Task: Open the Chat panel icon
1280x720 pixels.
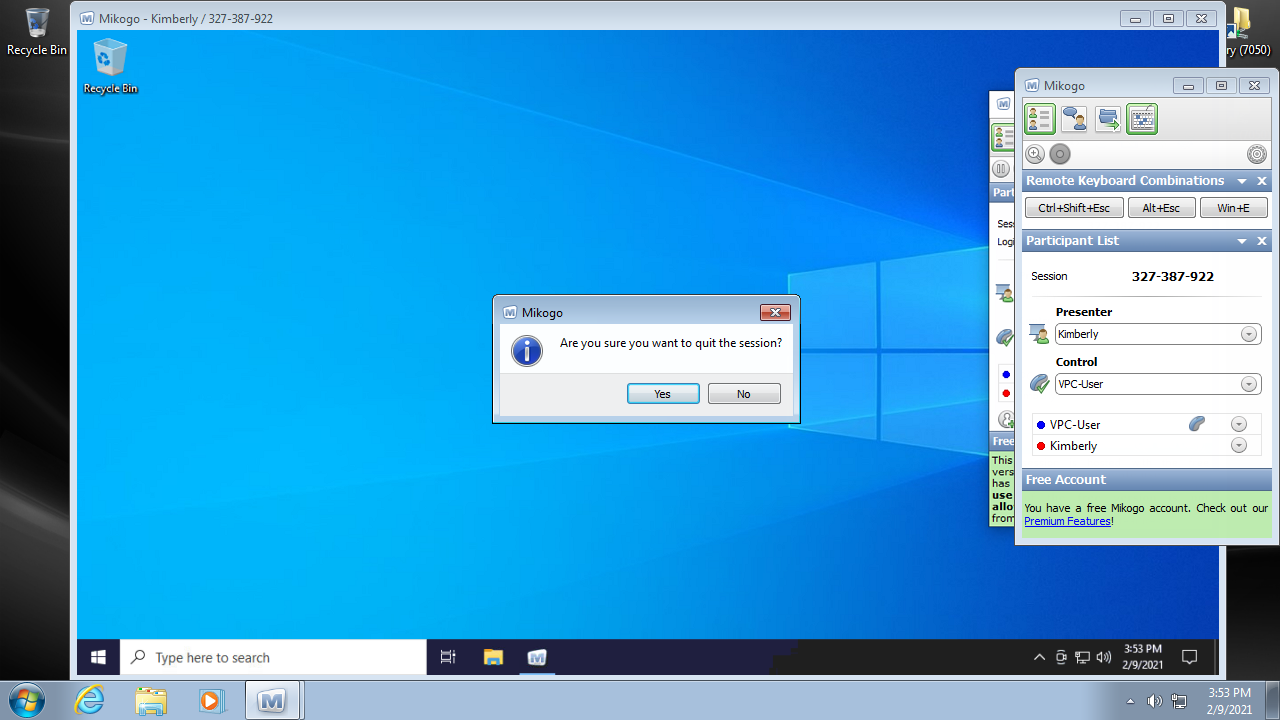Action: 1074,119
